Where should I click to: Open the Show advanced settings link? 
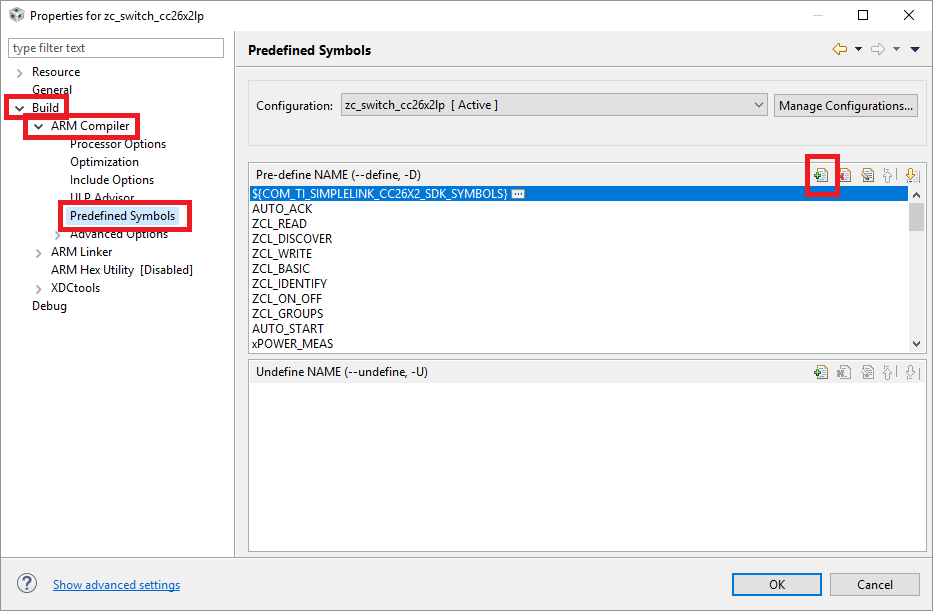tap(116, 585)
